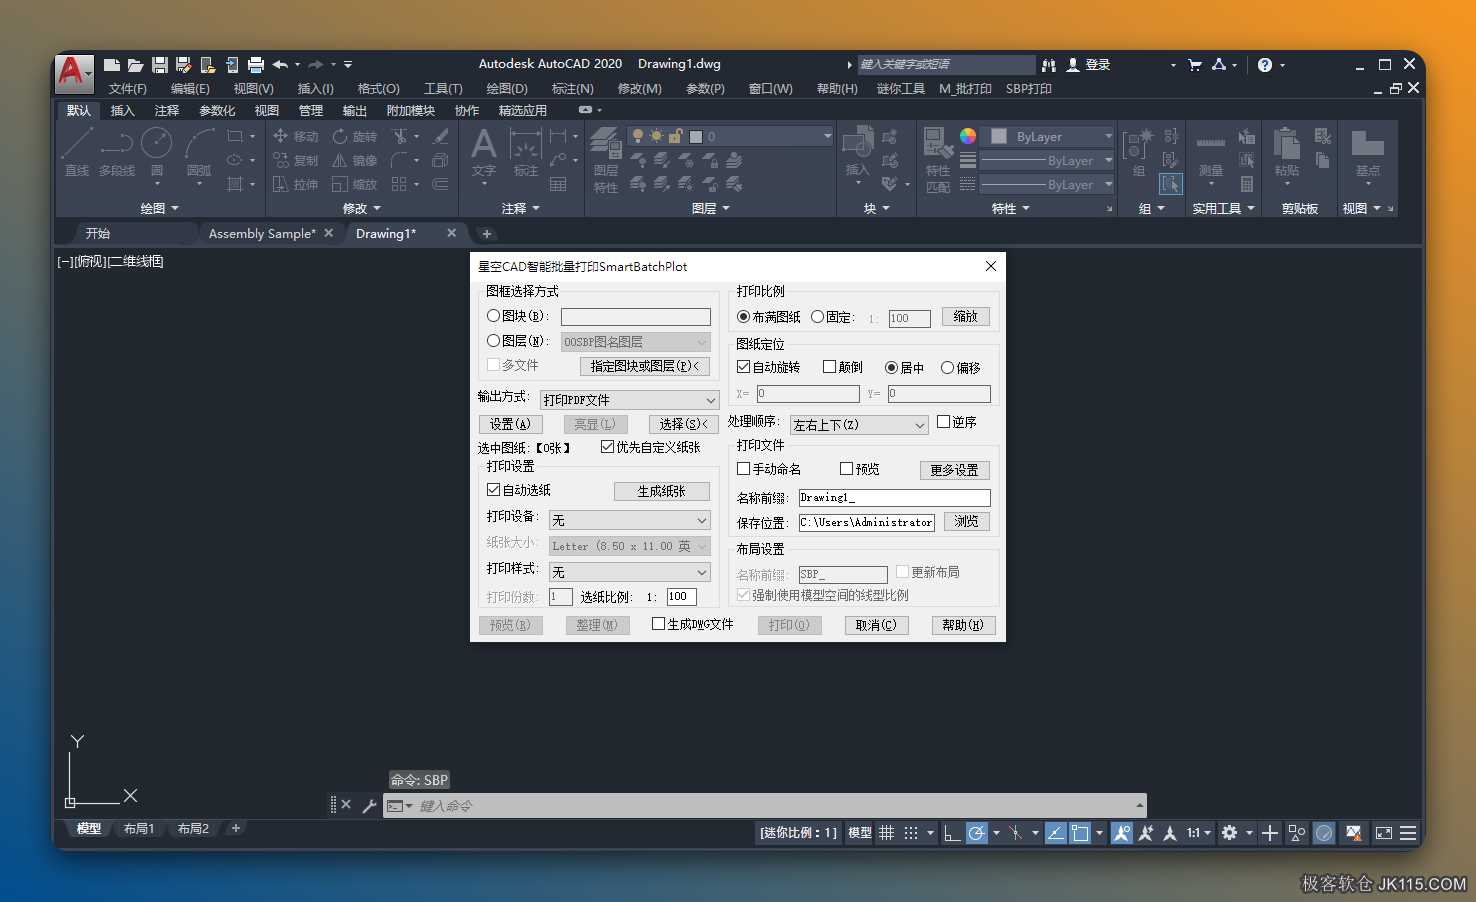The width and height of the screenshot is (1476, 902).
Task: Click the help question mark icon
Action: coord(1265,65)
